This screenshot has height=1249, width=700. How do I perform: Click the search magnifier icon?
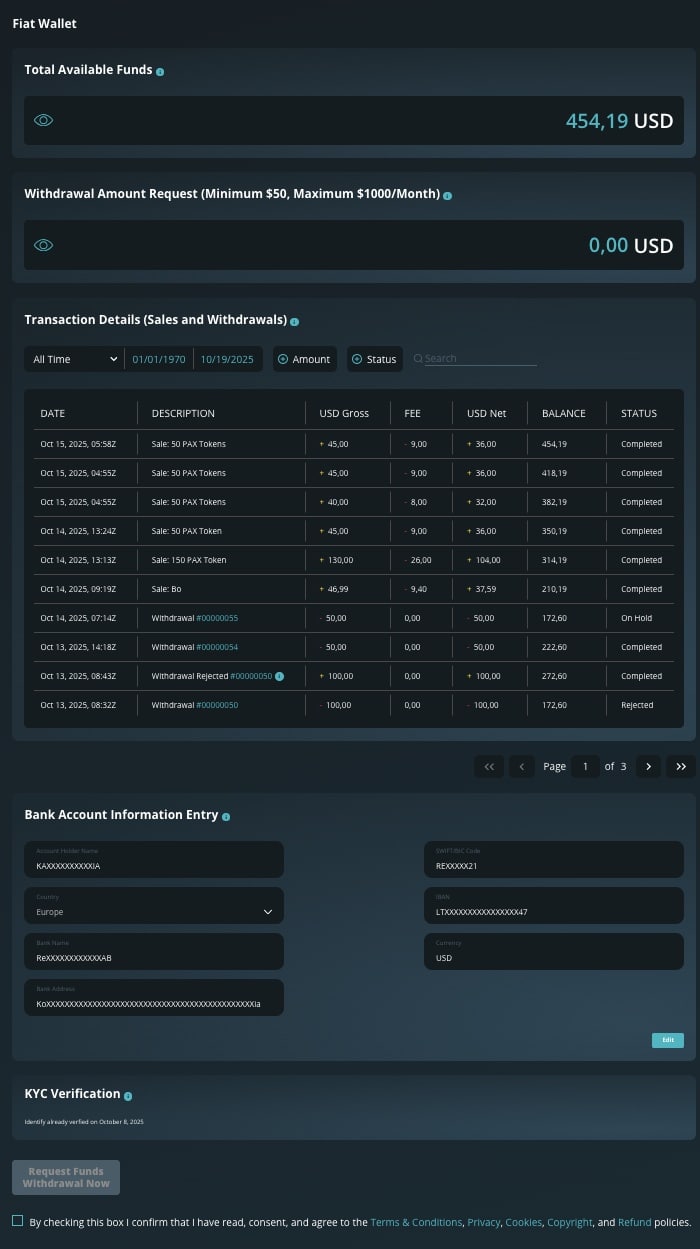point(418,358)
